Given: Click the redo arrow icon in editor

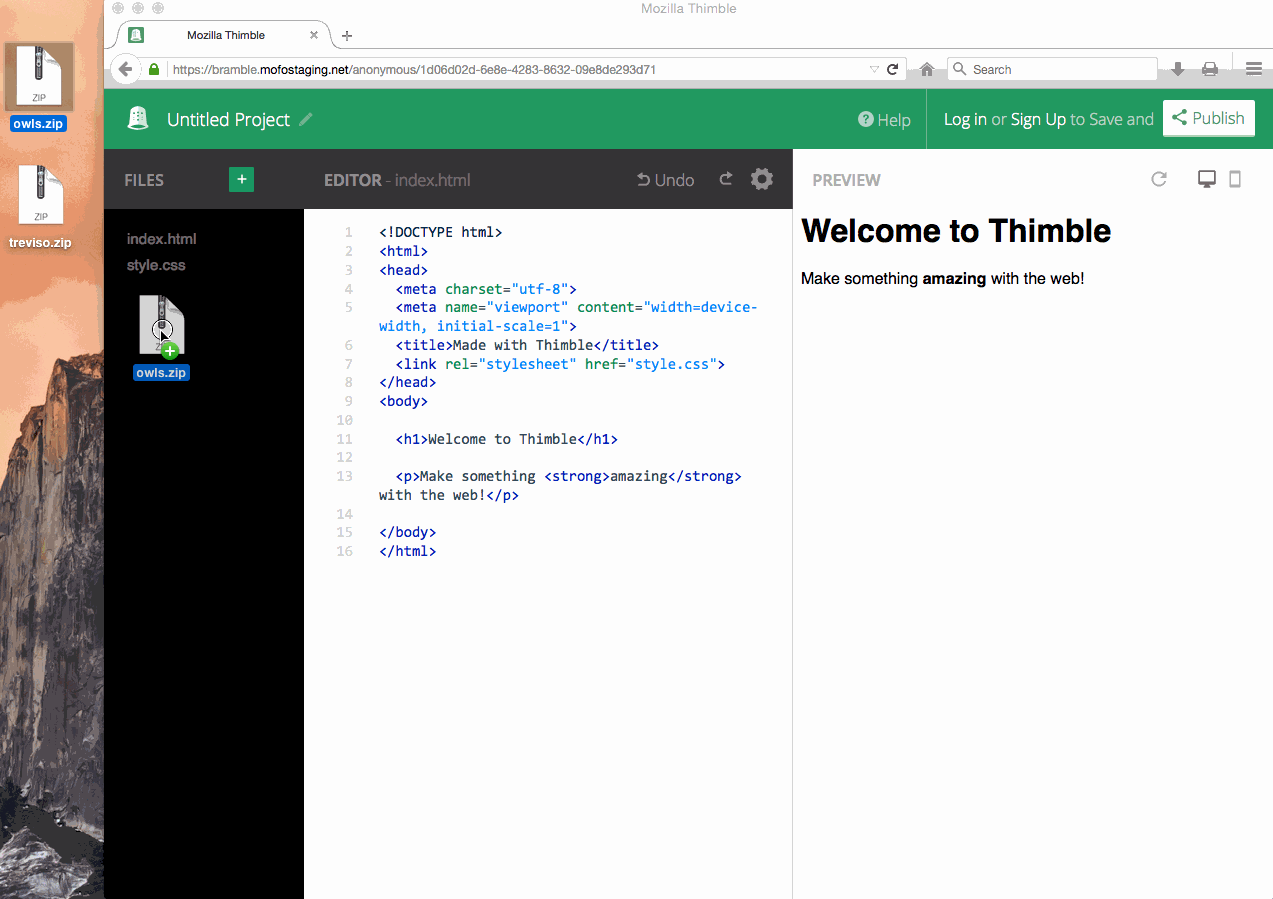Looking at the screenshot, I should tap(726, 179).
